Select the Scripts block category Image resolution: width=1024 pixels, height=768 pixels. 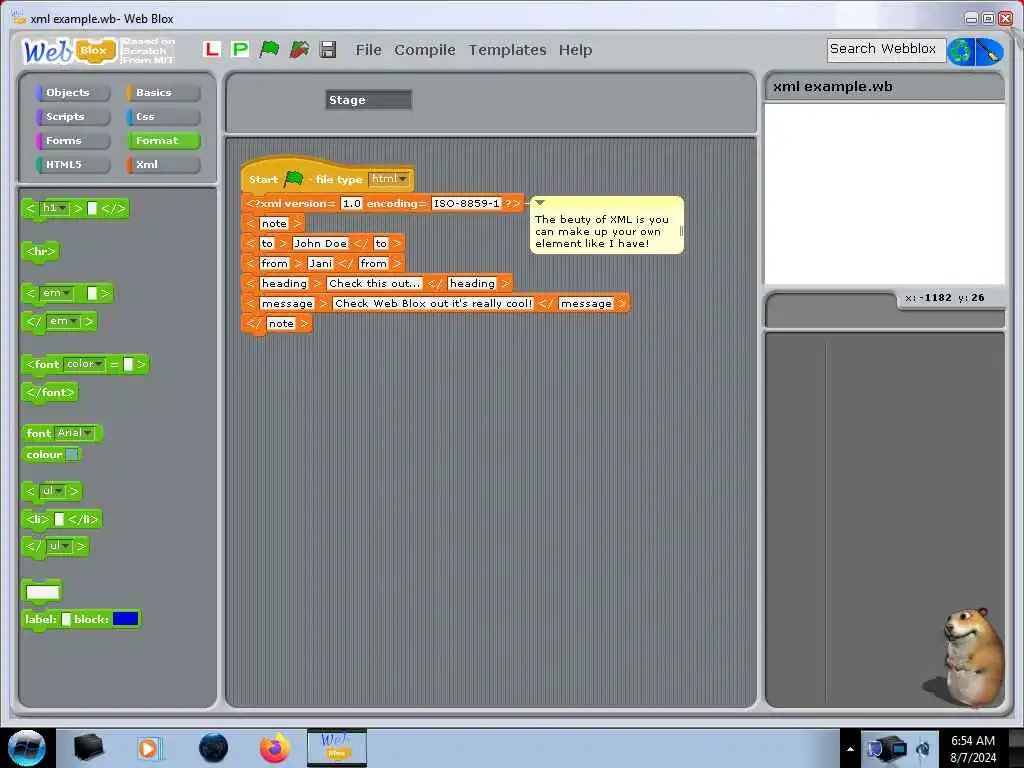click(x=72, y=117)
